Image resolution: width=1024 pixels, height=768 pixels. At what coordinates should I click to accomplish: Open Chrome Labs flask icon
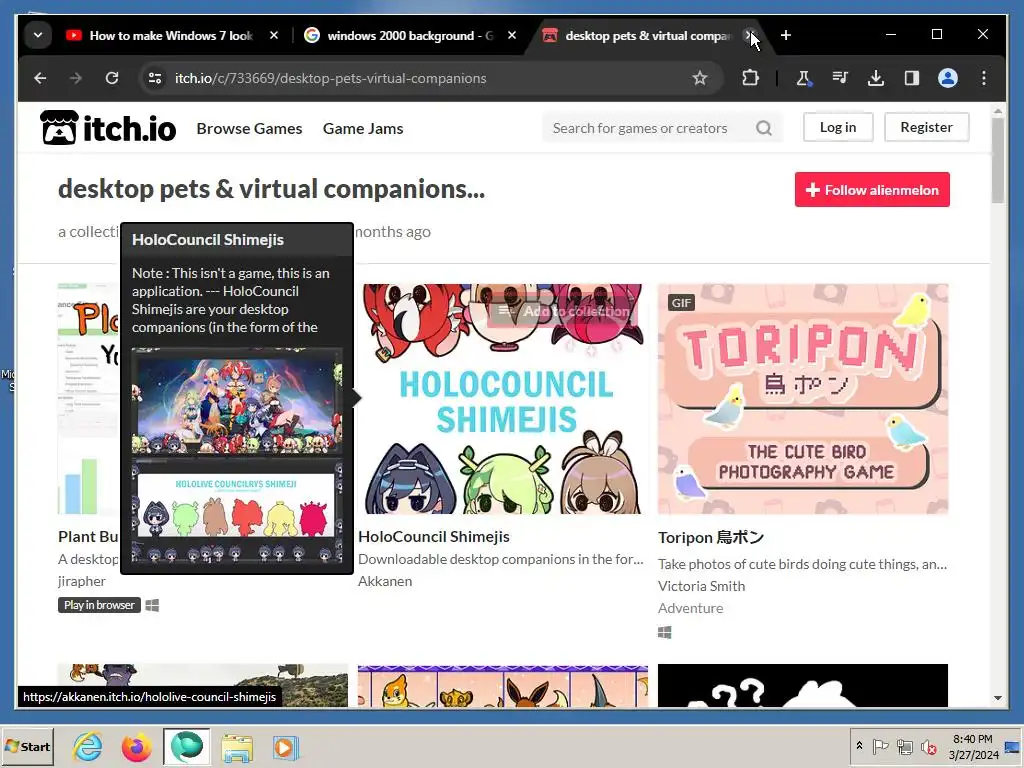(803, 78)
